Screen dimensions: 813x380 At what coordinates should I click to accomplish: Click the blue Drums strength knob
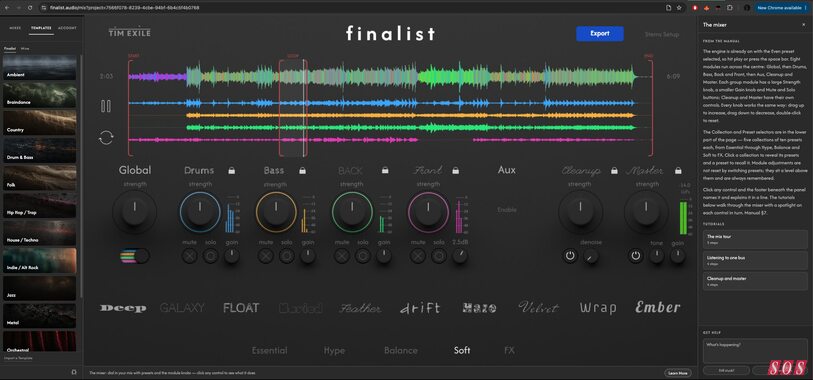pos(200,212)
